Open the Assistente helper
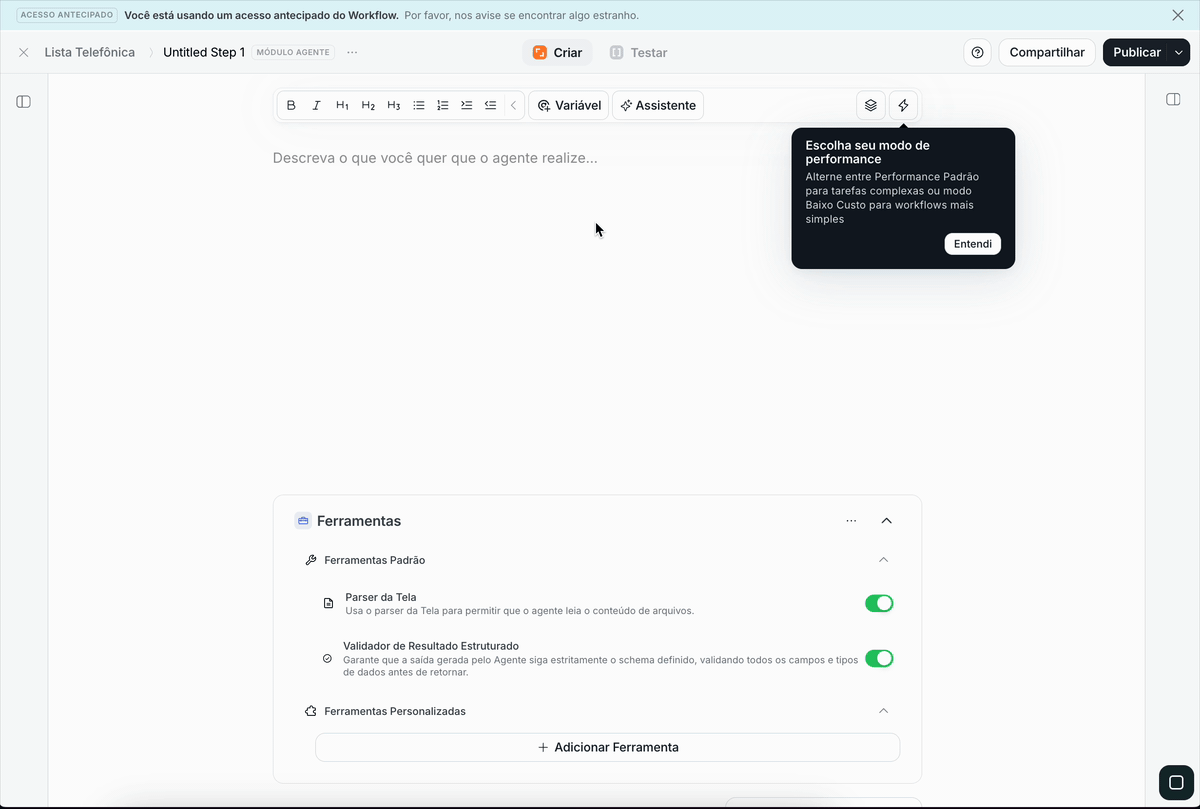Viewport: 1200px width, 809px height. coord(658,105)
